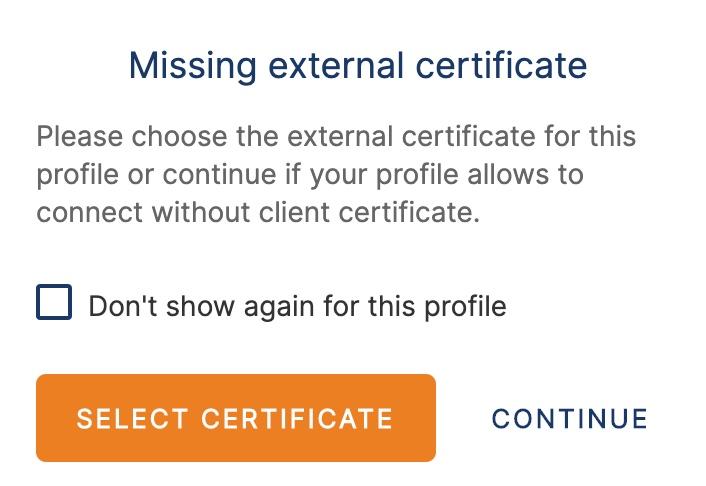
Task: Click the line "connect without client certificate."
Action: coord(259,213)
